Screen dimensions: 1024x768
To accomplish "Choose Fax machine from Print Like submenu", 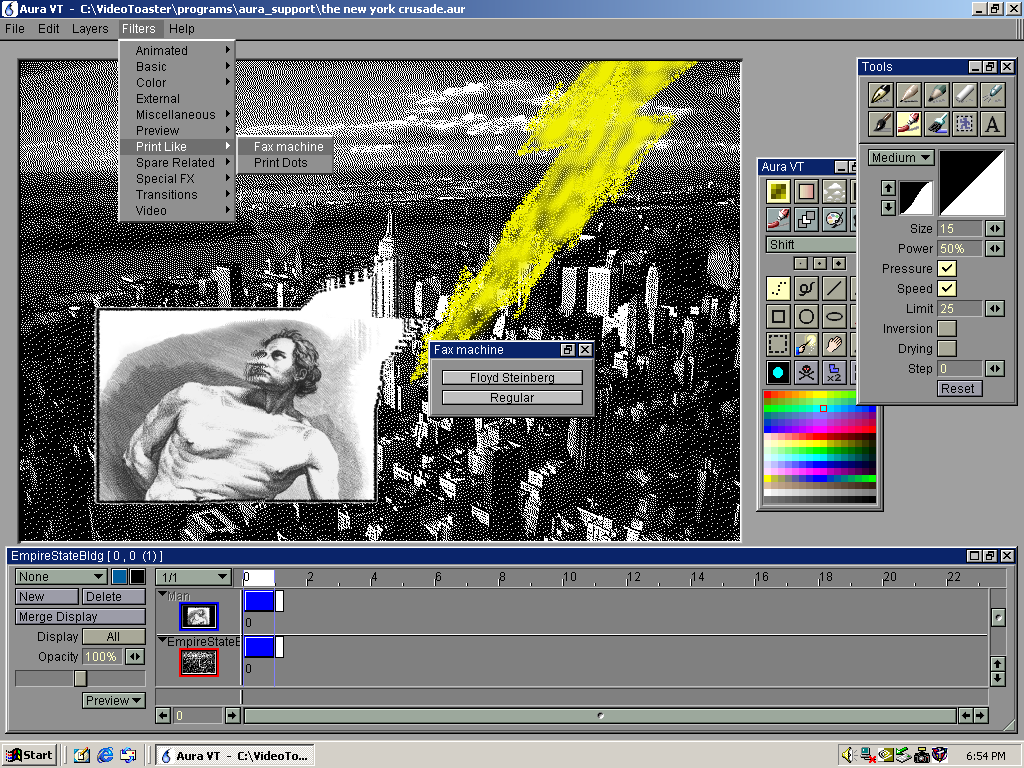I will pos(284,147).
